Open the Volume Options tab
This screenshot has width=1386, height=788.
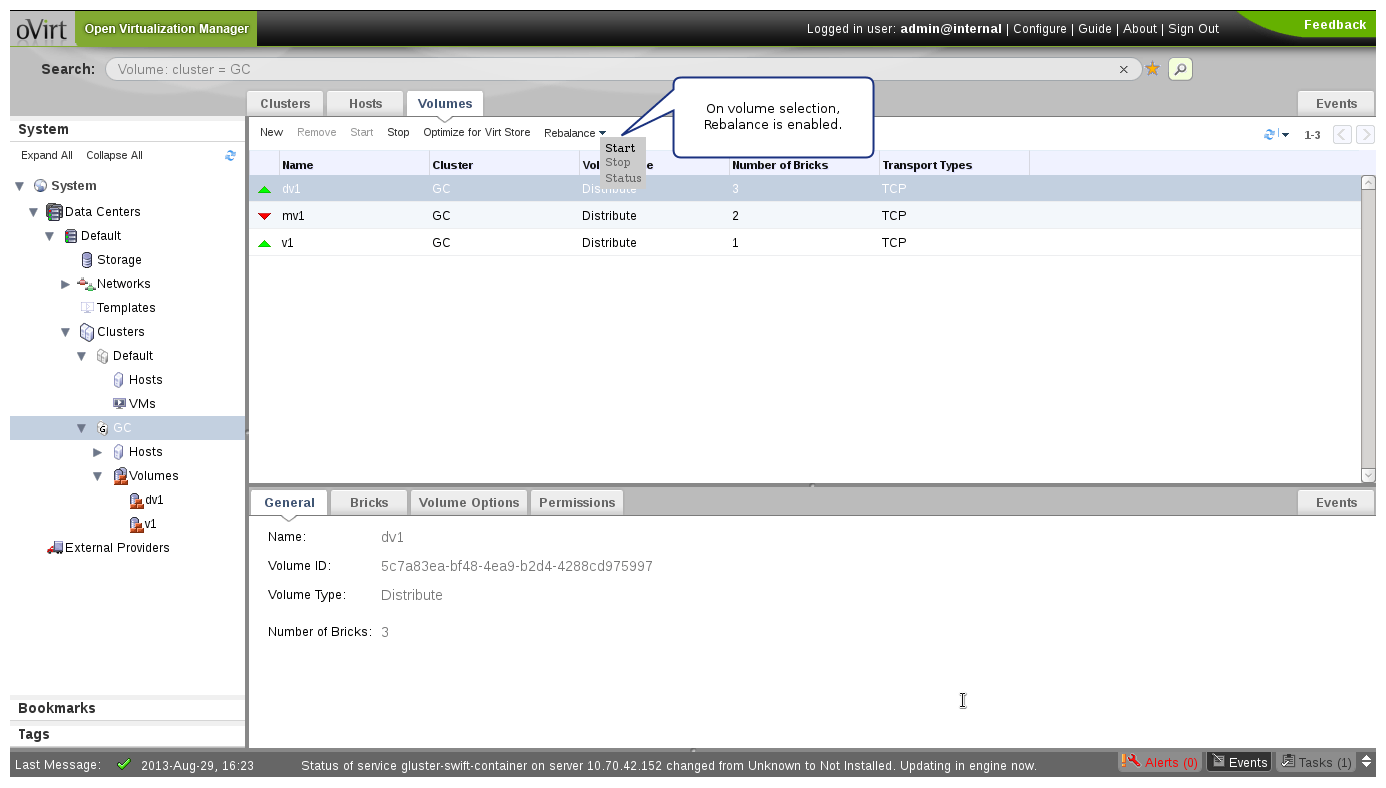pos(468,502)
